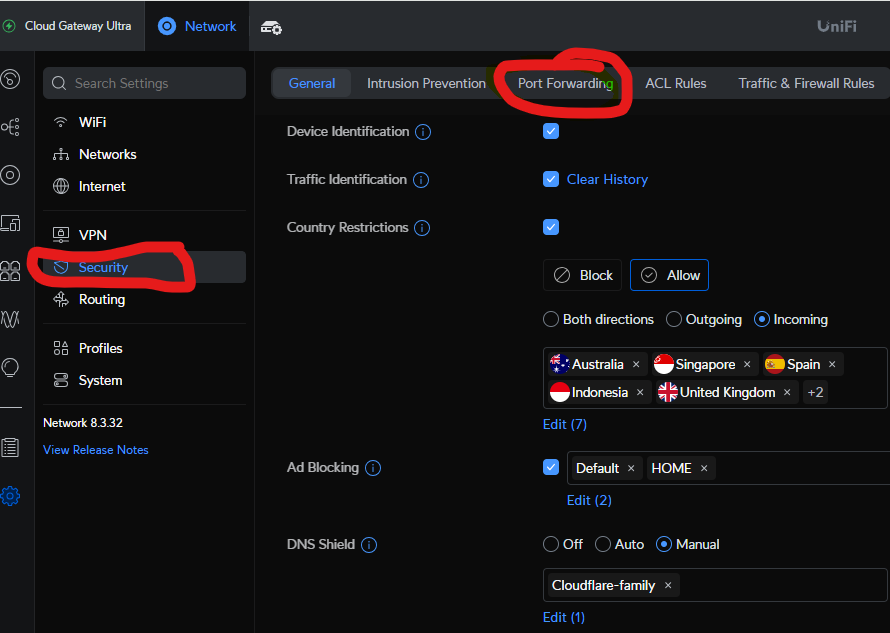Click the Cloud Gateway Ultra status icon

[x=9, y=26]
